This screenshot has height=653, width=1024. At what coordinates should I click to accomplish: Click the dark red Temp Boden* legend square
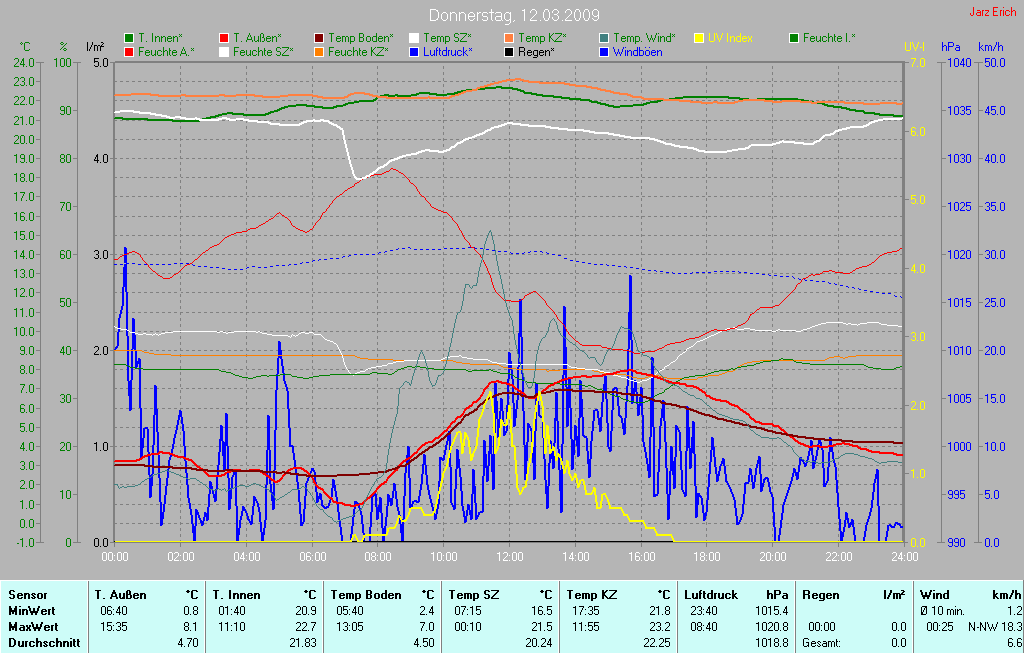319,39
